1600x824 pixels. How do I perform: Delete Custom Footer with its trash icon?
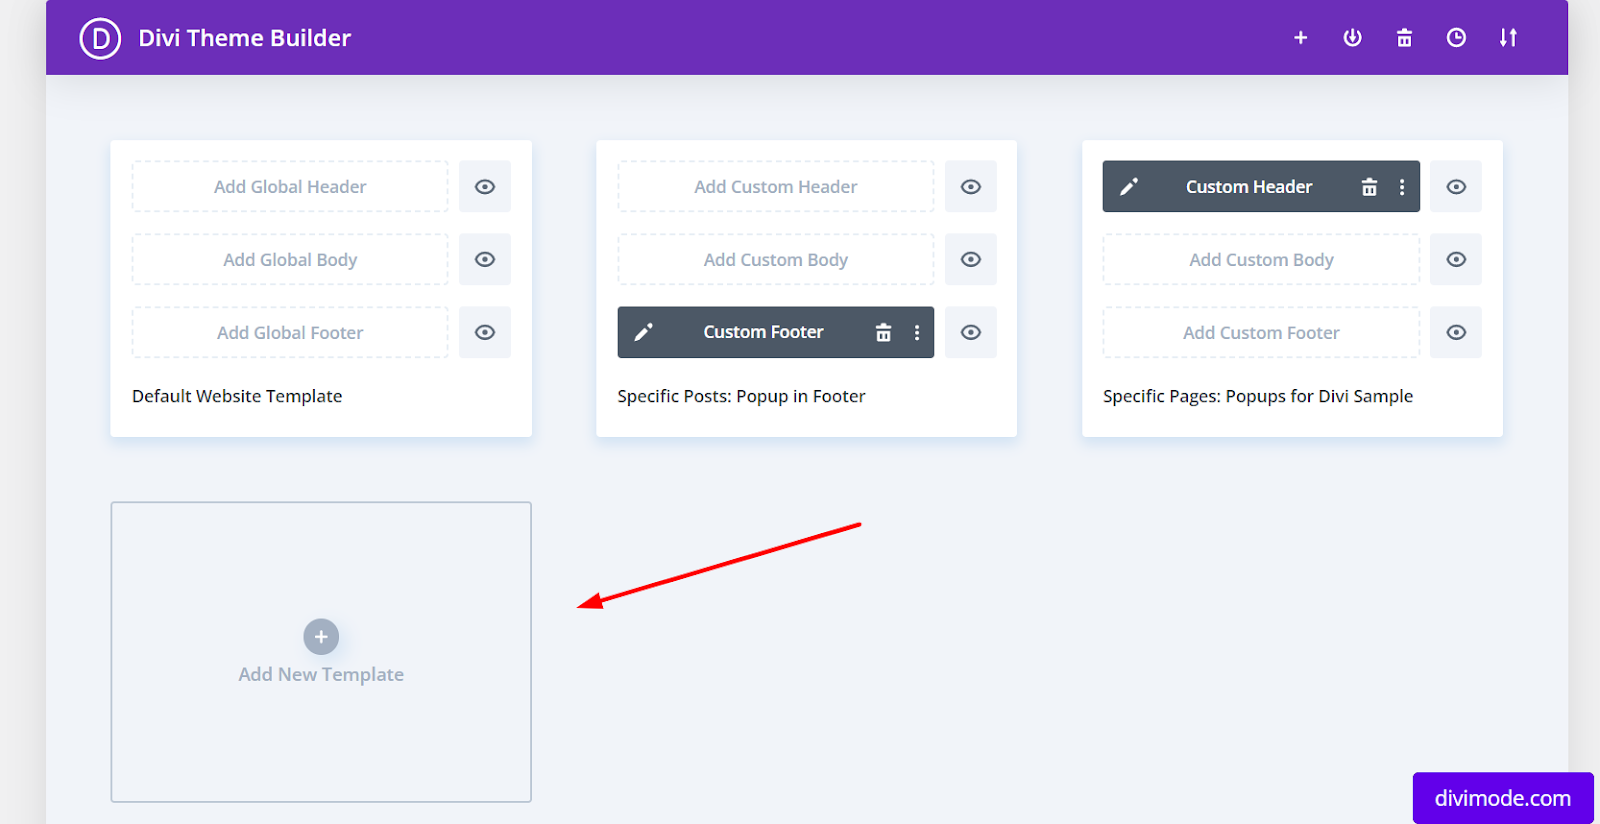(x=883, y=333)
